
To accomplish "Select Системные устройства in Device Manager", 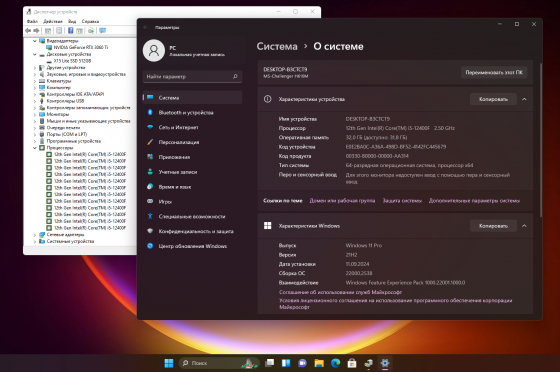I will (x=70, y=241).
